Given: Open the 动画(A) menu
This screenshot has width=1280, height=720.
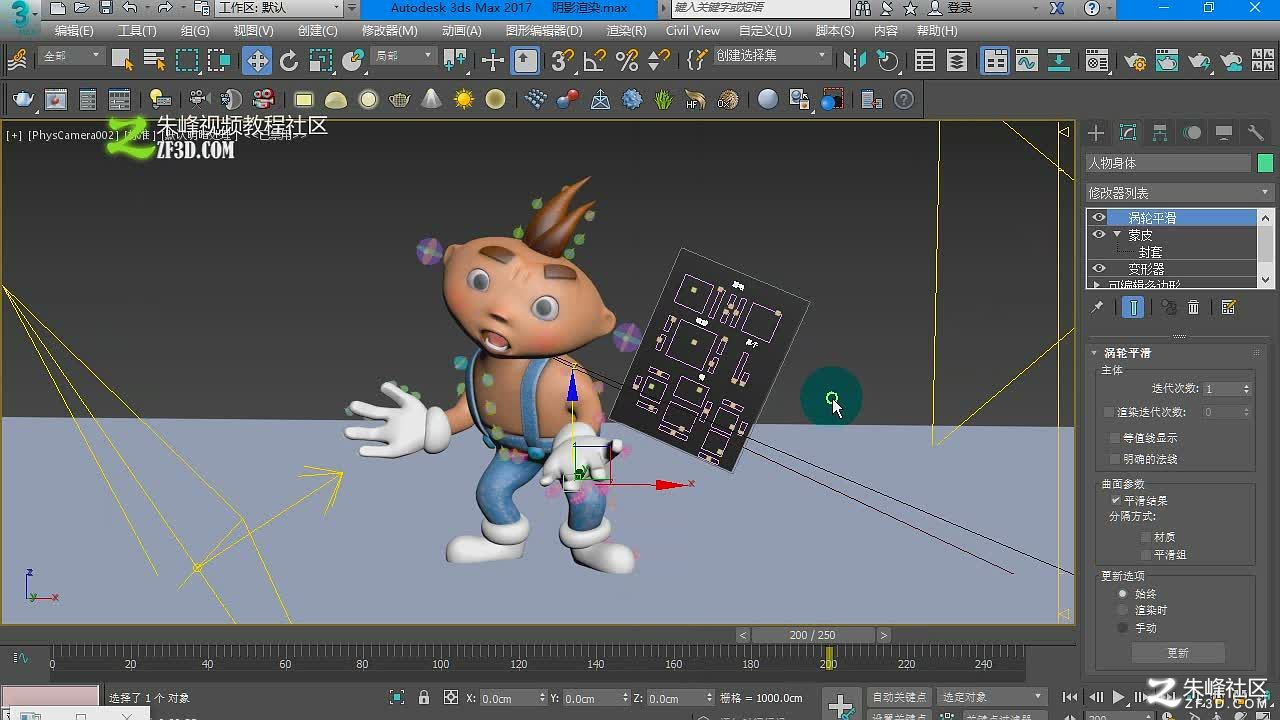Looking at the screenshot, I should point(461,31).
